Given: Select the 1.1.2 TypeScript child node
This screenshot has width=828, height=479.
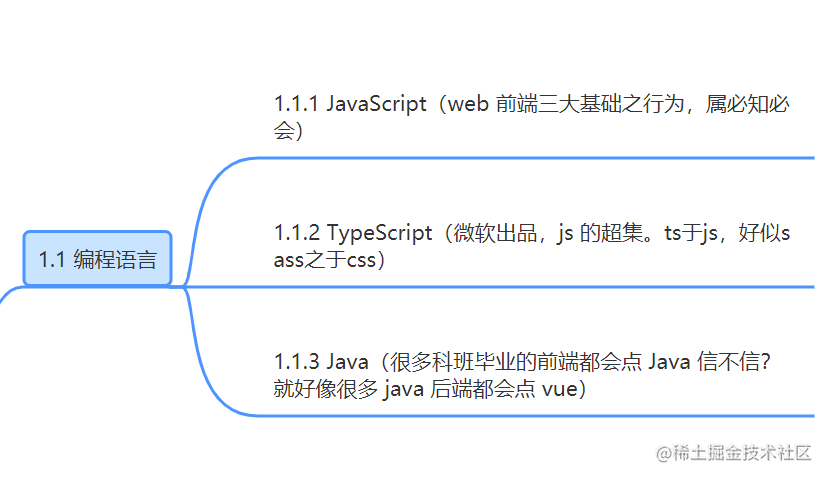Looking at the screenshot, I should click(531, 246).
